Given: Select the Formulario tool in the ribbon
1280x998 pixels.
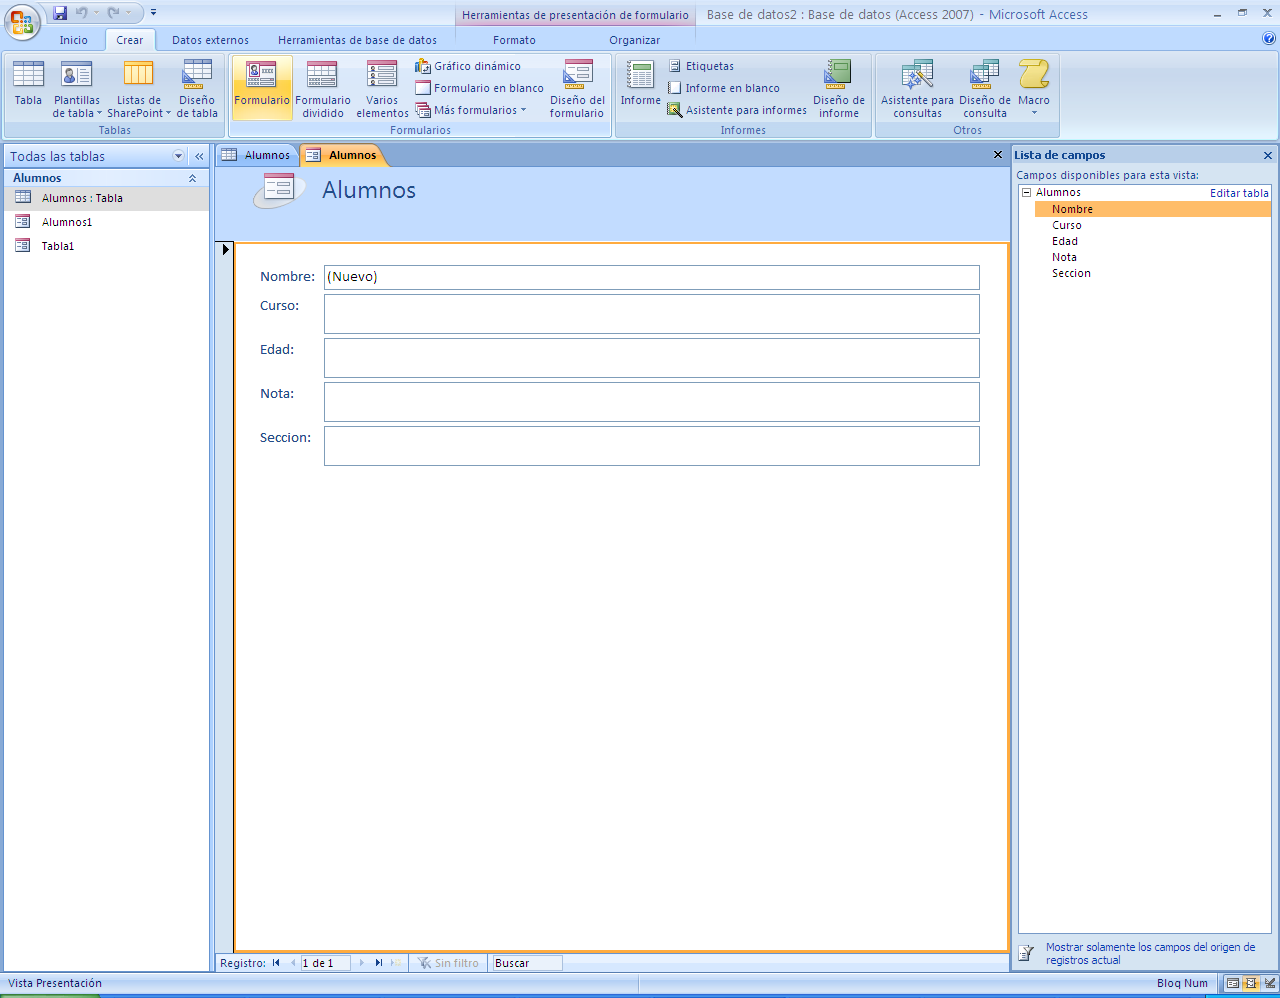Looking at the screenshot, I should point(261,88).
